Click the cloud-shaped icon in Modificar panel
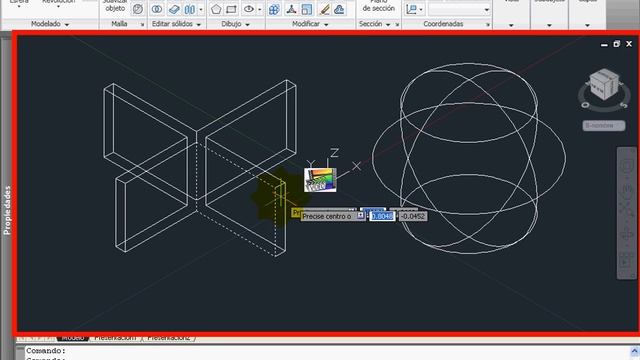This screenshot has height=360, width=640. pos(339,9)
